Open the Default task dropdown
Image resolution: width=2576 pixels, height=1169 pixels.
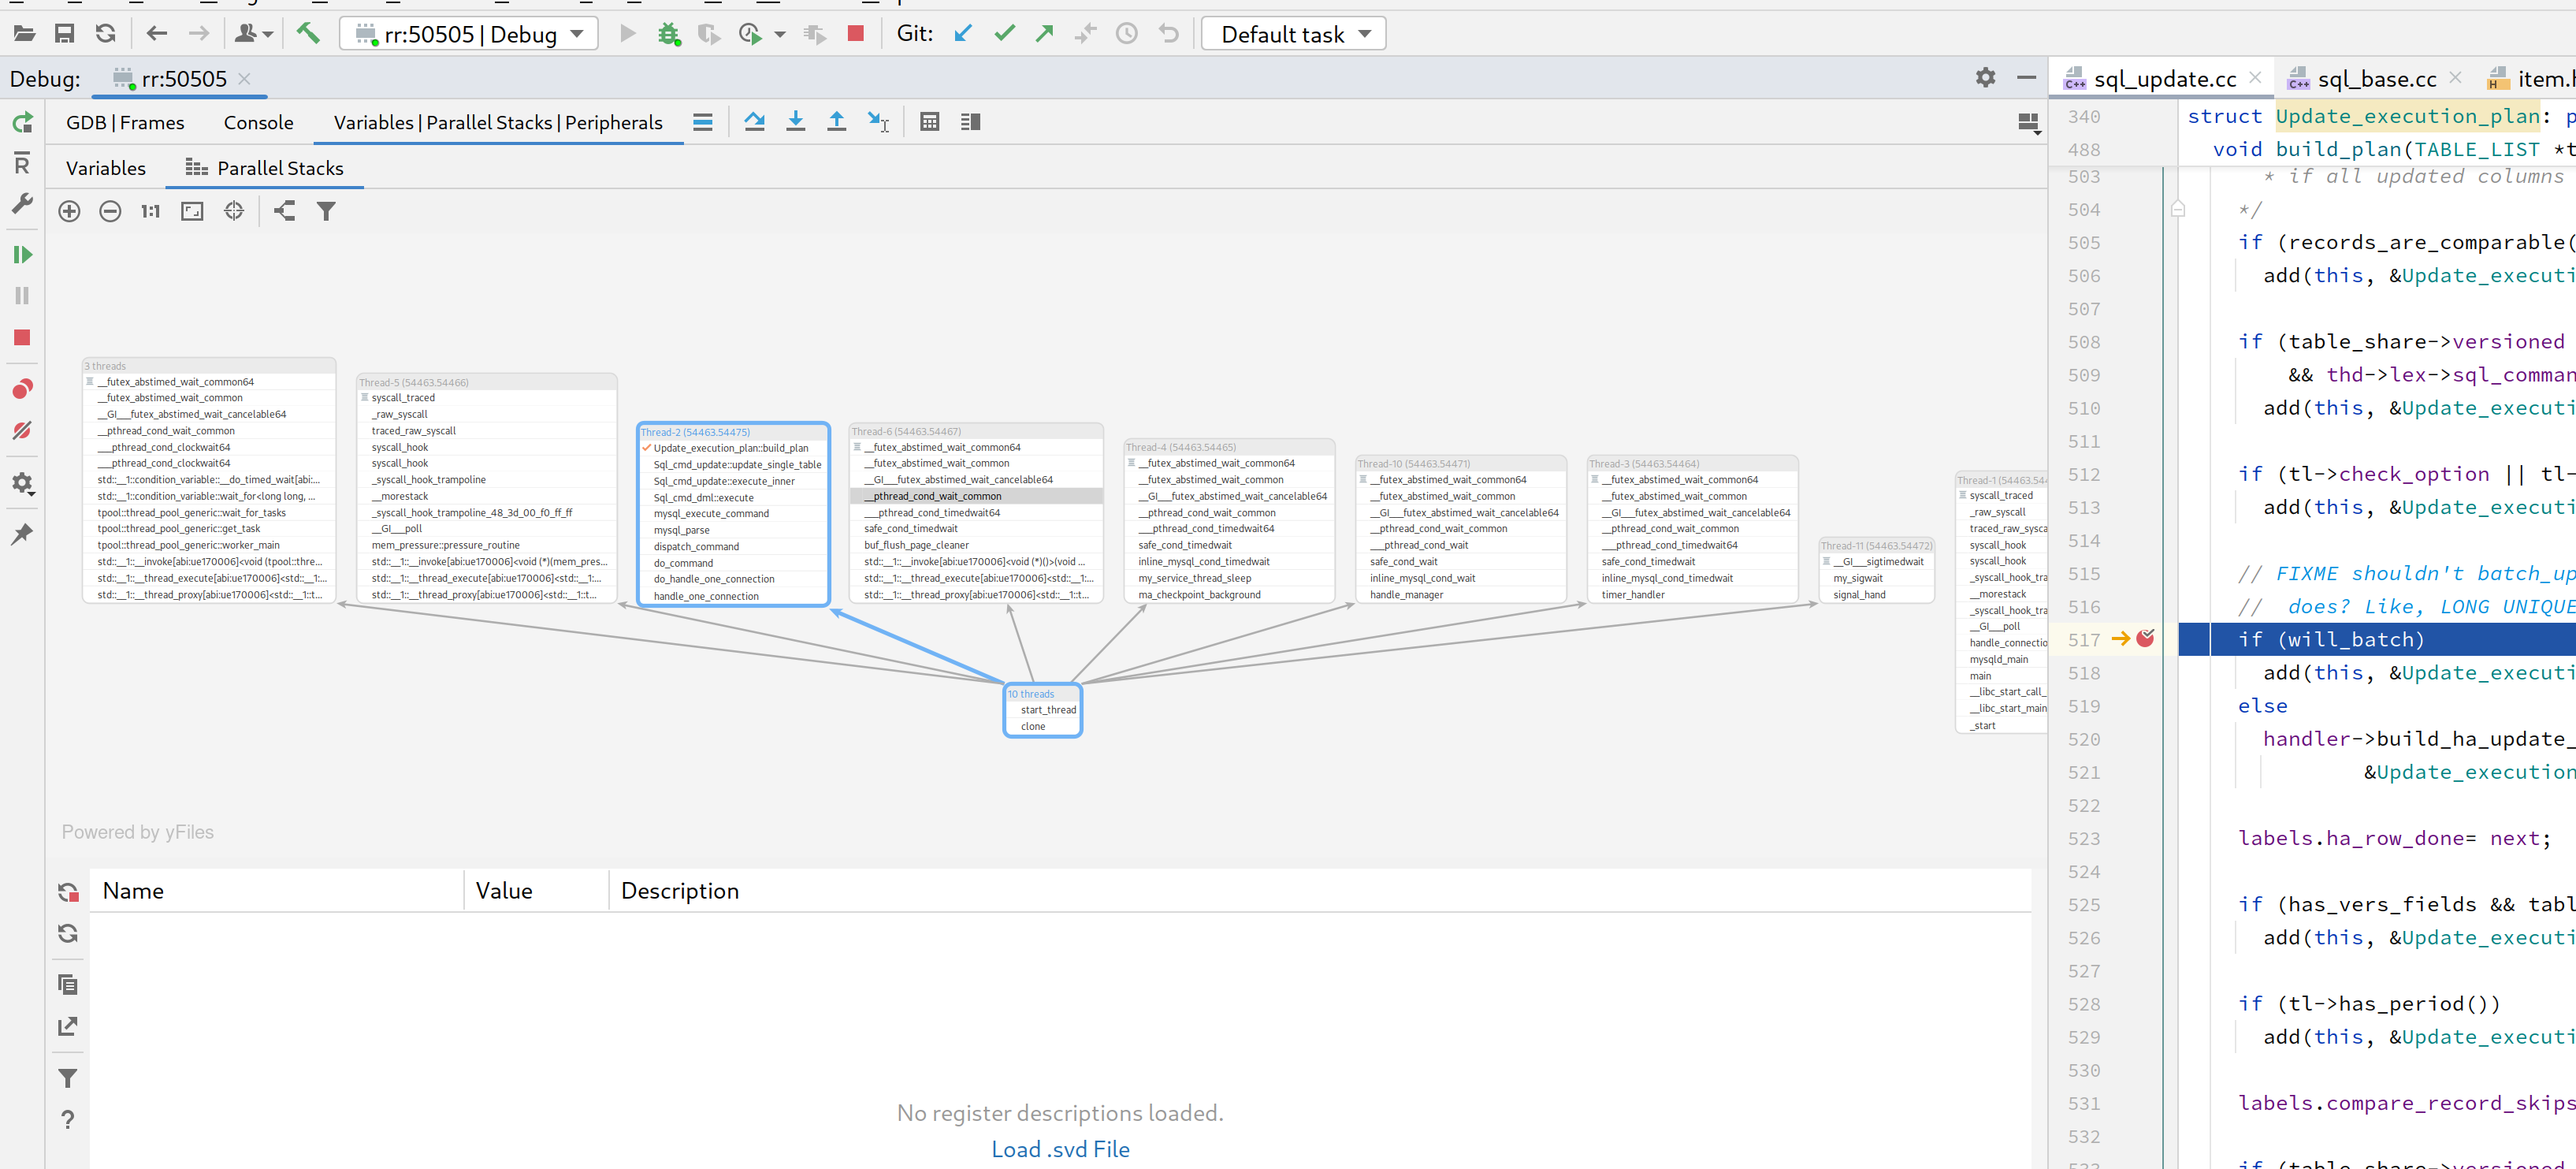(x=1293, y=34)
